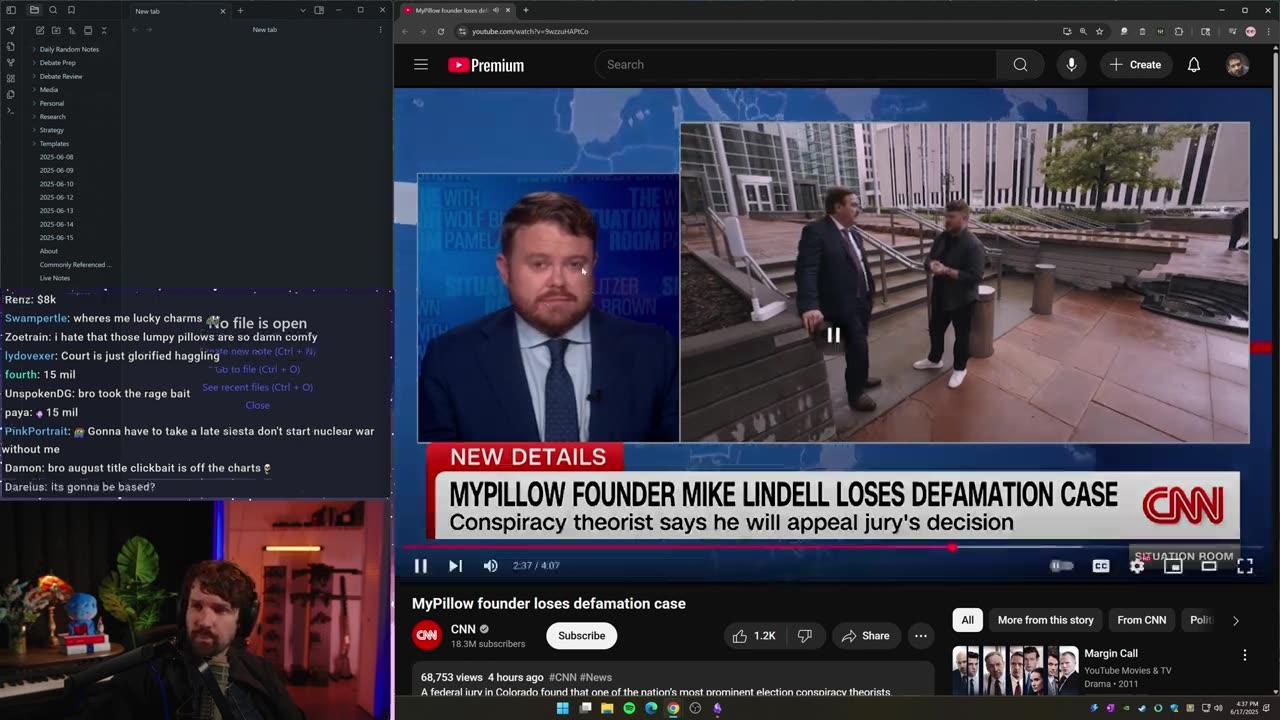Open video player settings gear
1280x720 pixels.
(x=1137, y=566)
